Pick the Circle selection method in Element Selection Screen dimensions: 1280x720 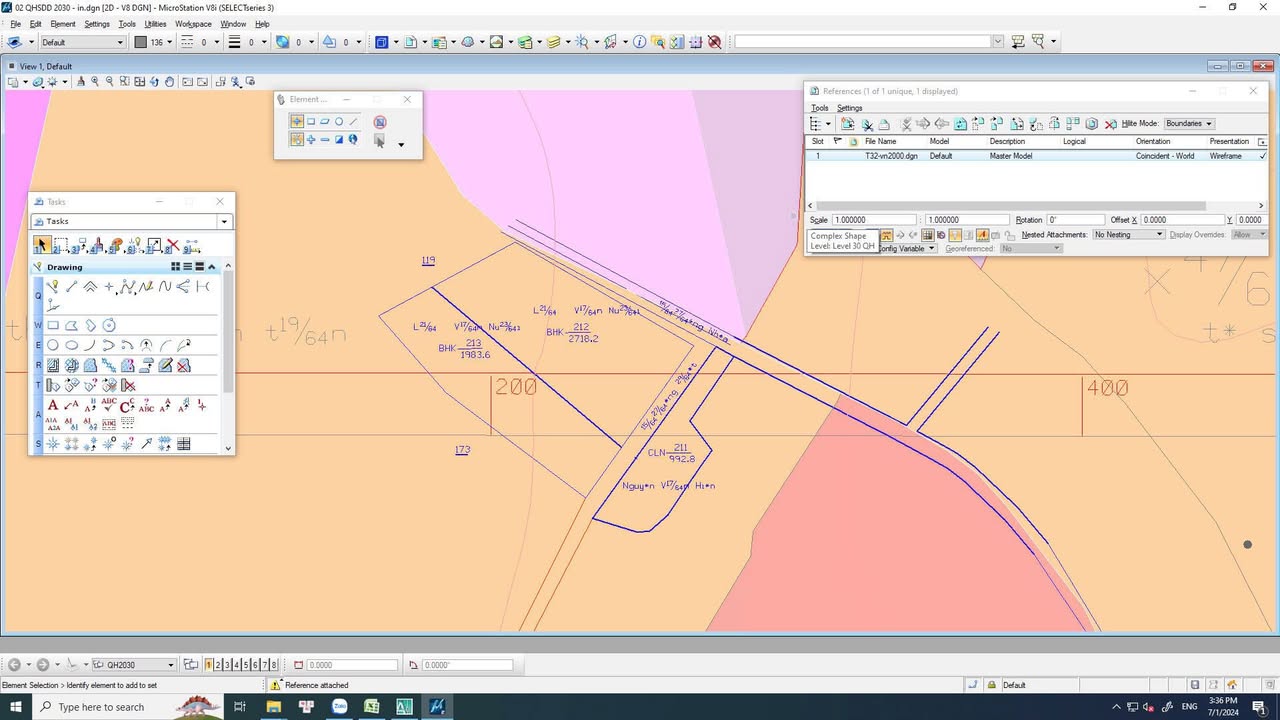pyautogui.click(x=339, y=122)
